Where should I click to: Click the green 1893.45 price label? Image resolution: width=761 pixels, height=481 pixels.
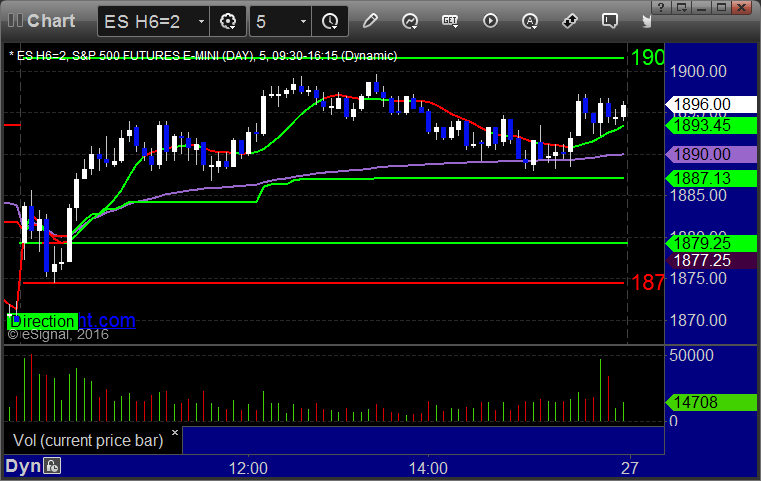(x=711, y=126)
